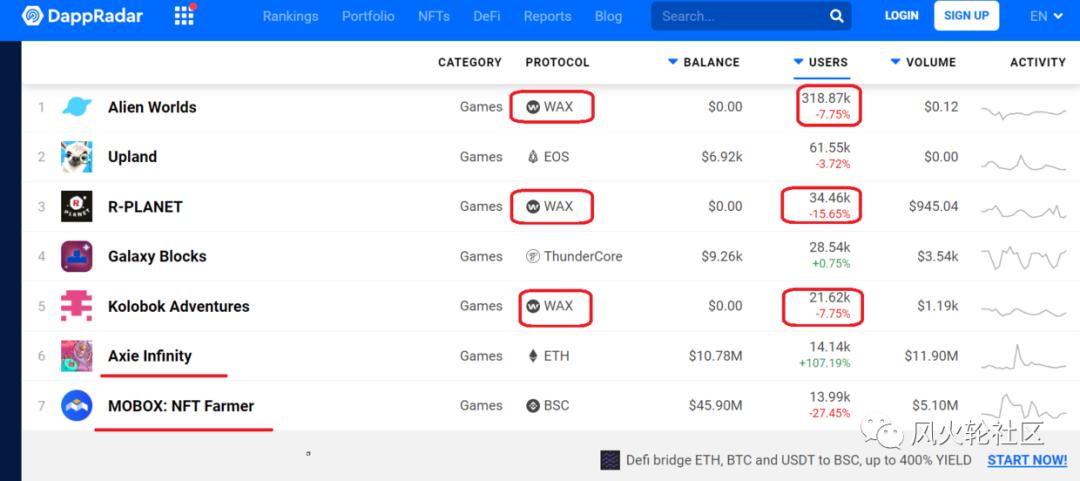The image size is (1080, 481).
Task: Click the START NOW! link
Action: coord(1027,460)
